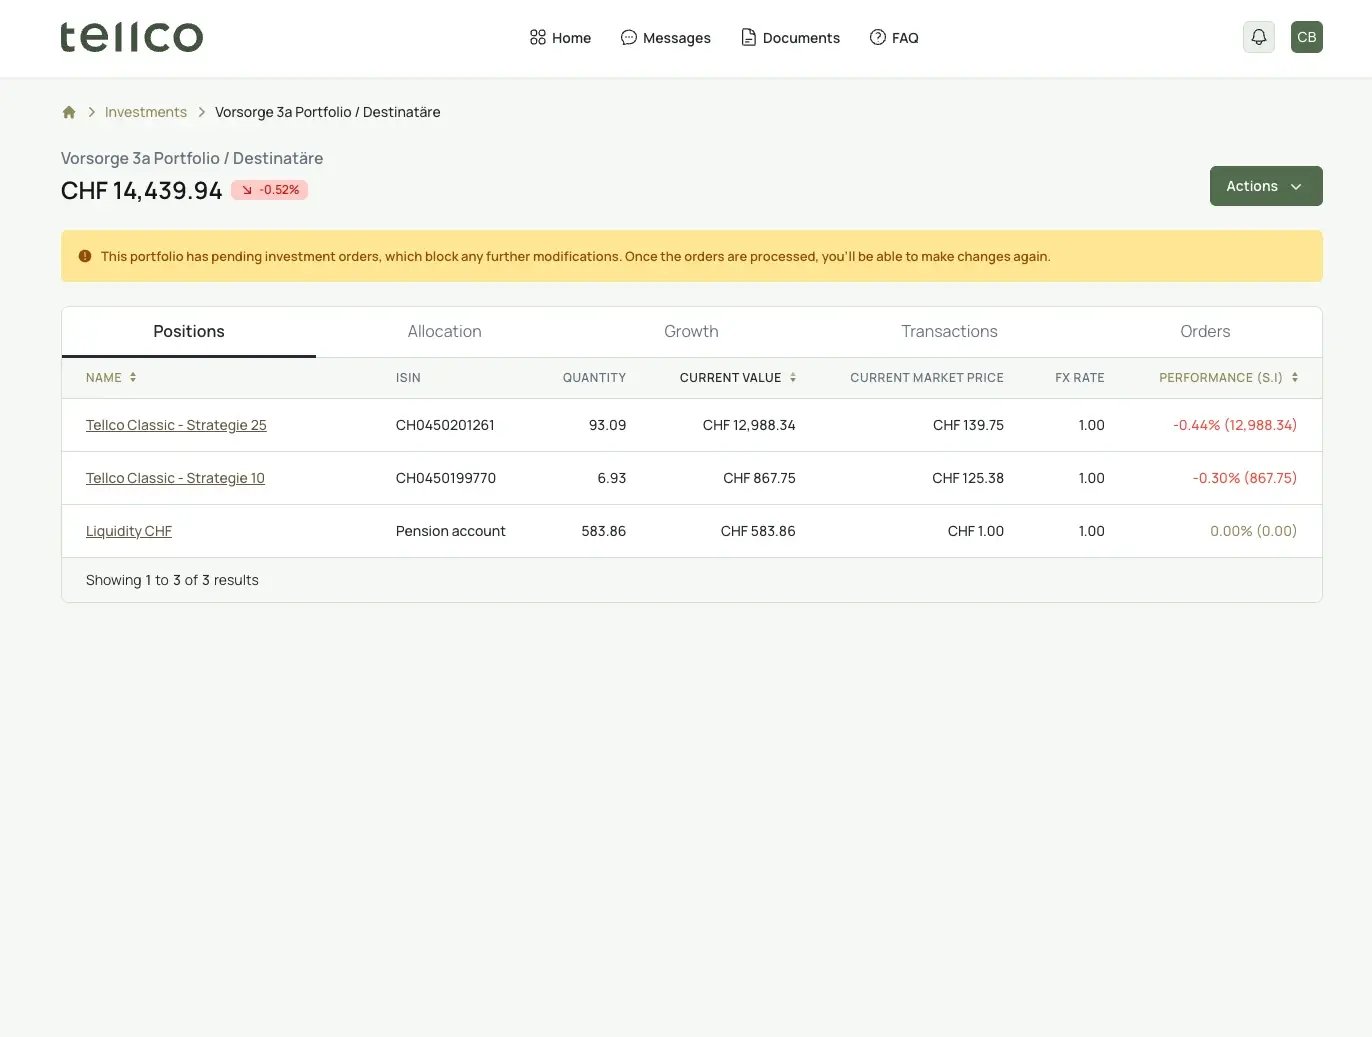This screenshot has height=1037, width=1372.
Task: Switch to the Transactions tab
Action: click(x=949, y=332)
